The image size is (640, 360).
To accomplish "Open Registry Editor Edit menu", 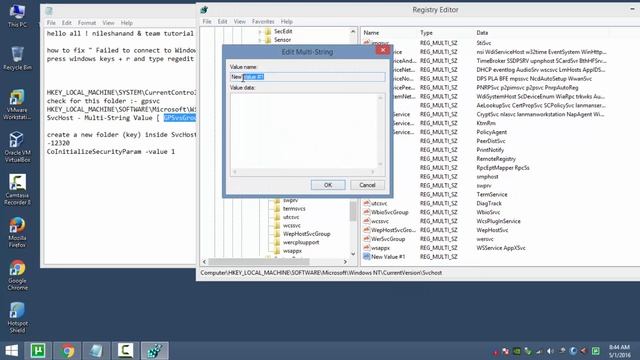I will 222,22.
